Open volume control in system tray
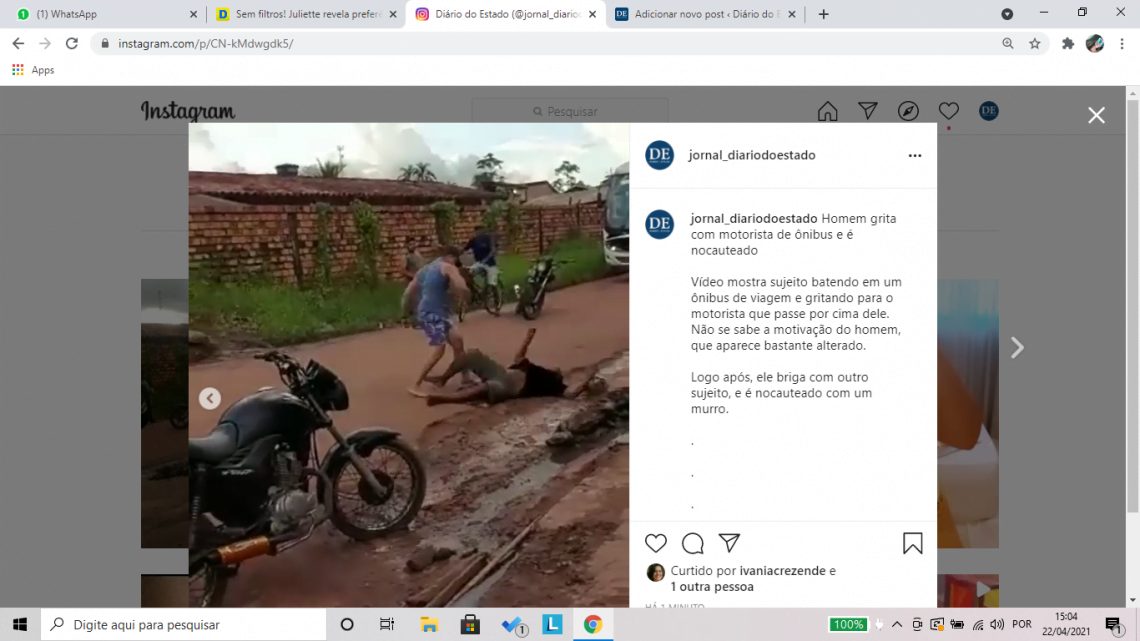Viewport: 1140px width, 641px height. (998, 624)
